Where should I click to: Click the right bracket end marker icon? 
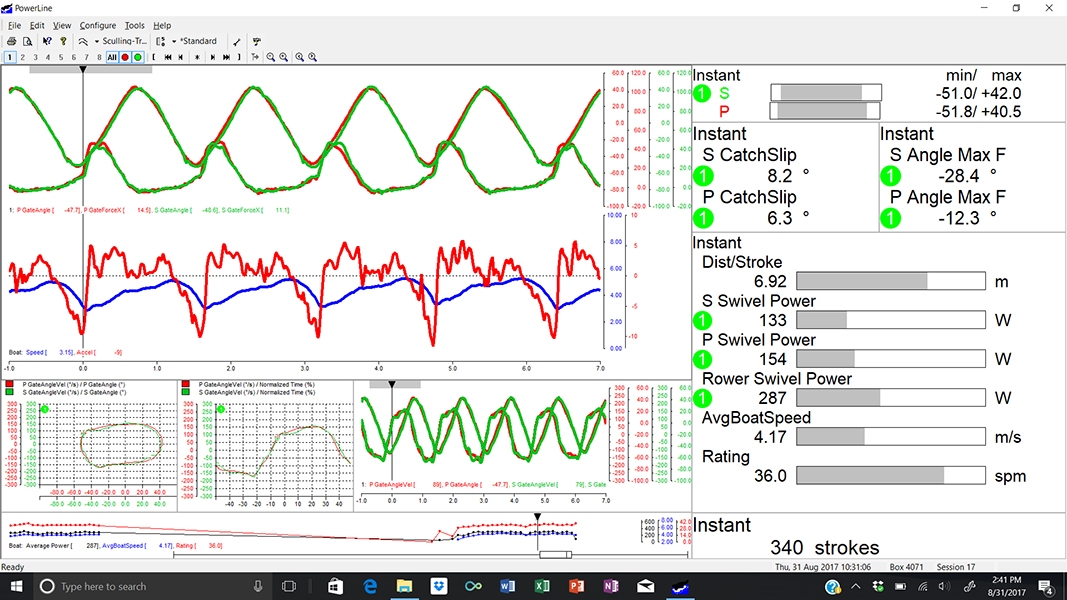click(x=239, y=57)
